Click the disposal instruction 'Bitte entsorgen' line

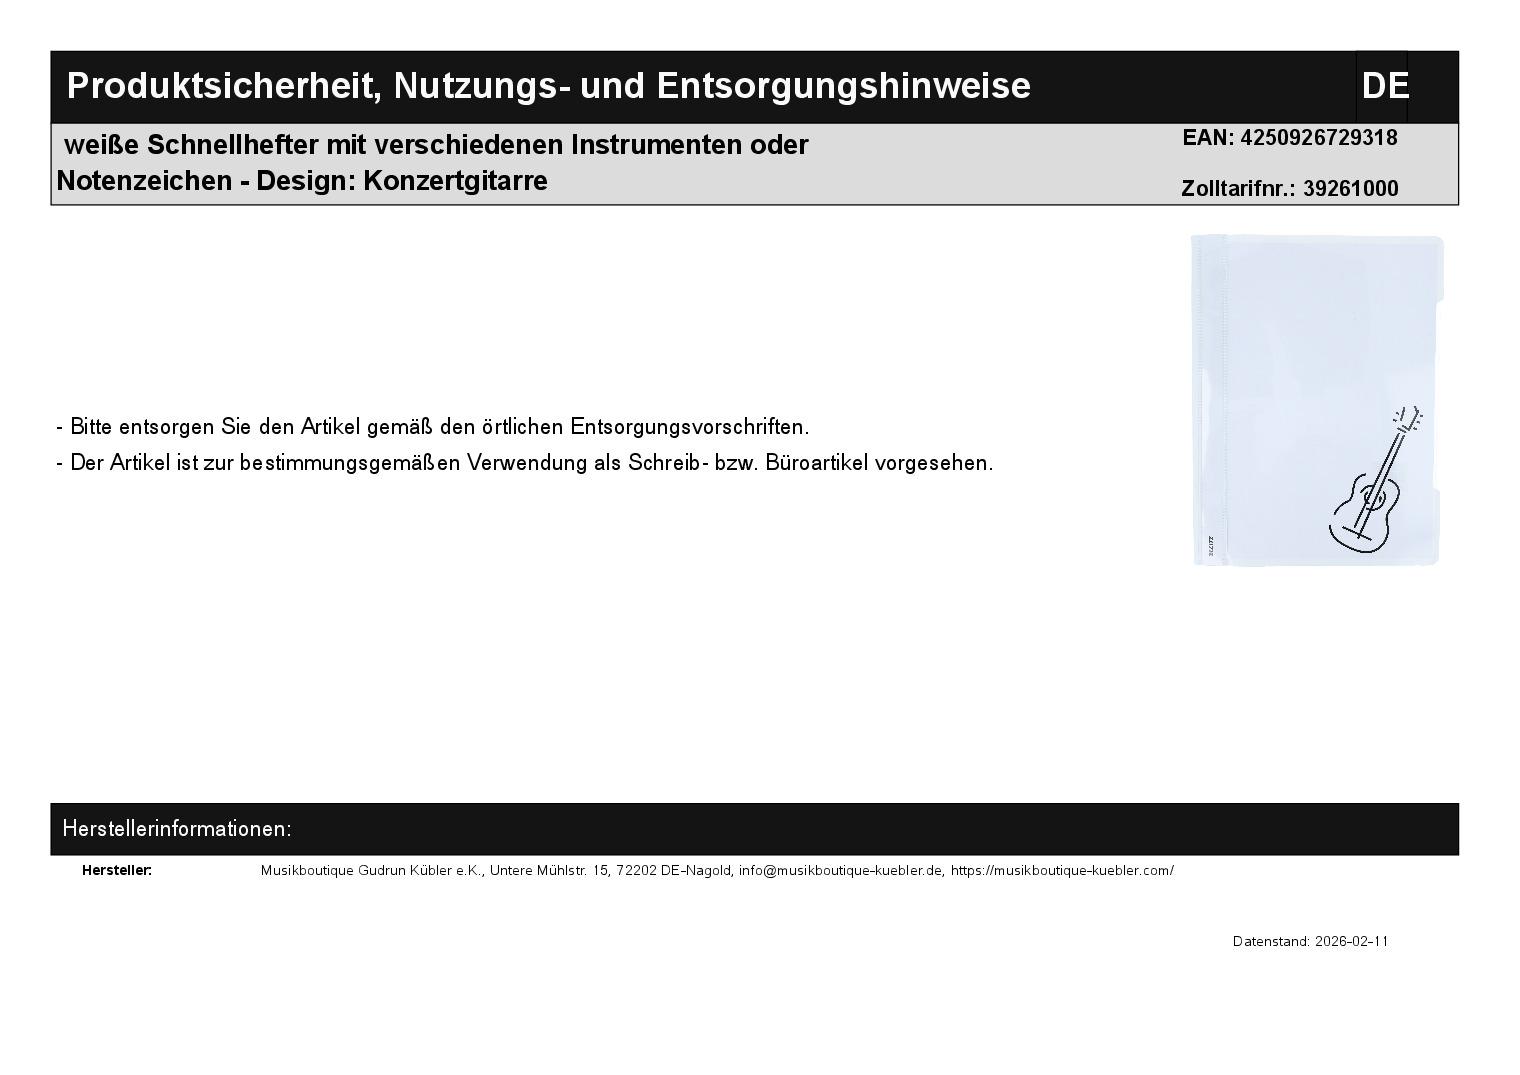[x=433, y=427]
